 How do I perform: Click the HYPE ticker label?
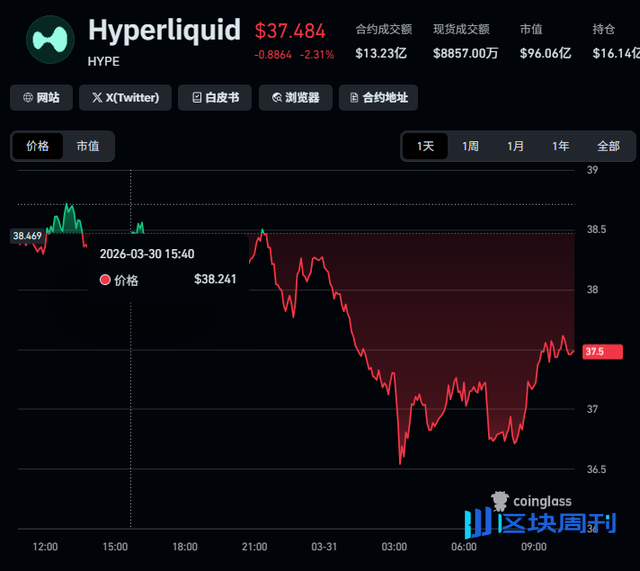click(104, 62)
